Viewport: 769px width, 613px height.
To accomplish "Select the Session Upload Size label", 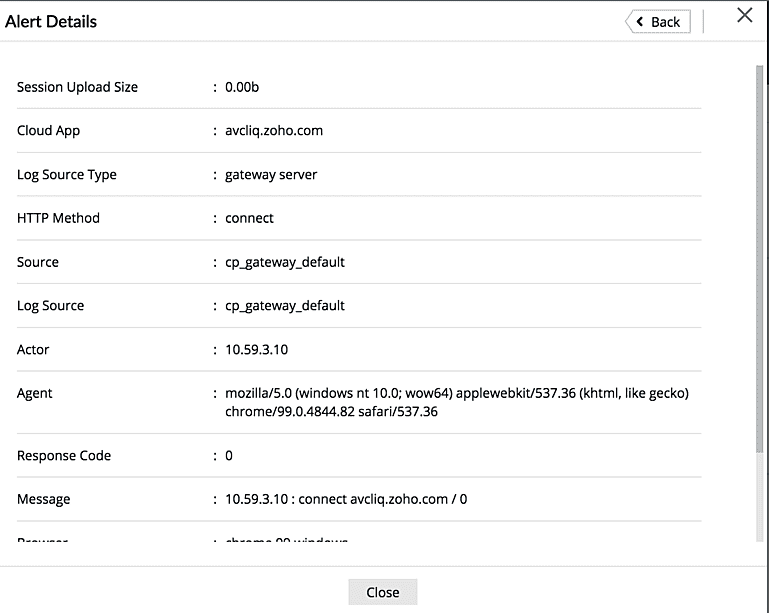I will pyautogui.click(x=77, y=87).
